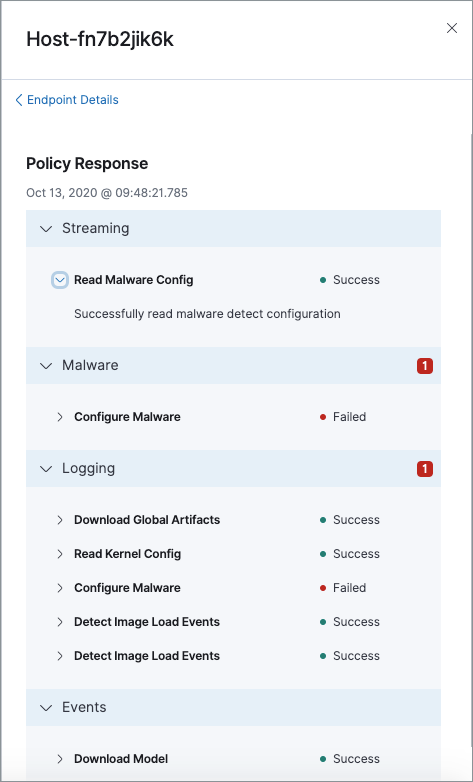Click the Read Kernel Config label
The height and width of the screenshot is (782, 473).
[x=128, y=554]
